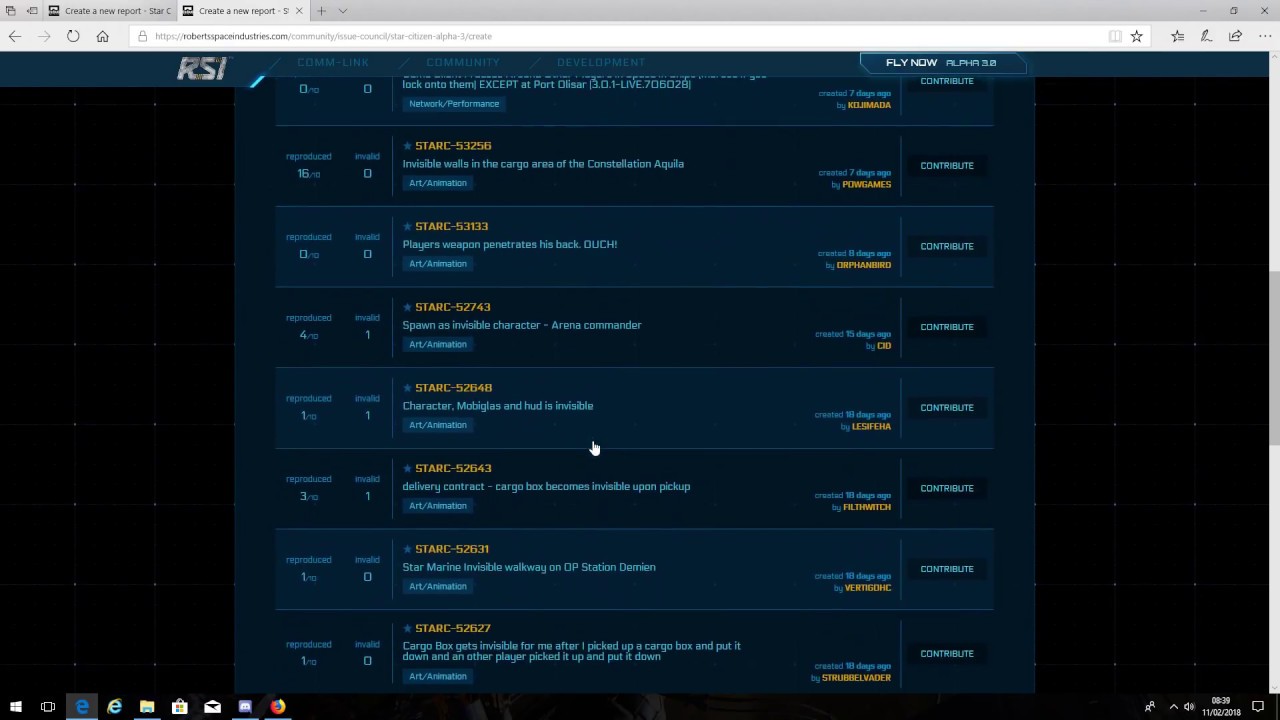1280x720 pixels.
Task: Click the RSI logo in site header
Action: tap(203, 69)
